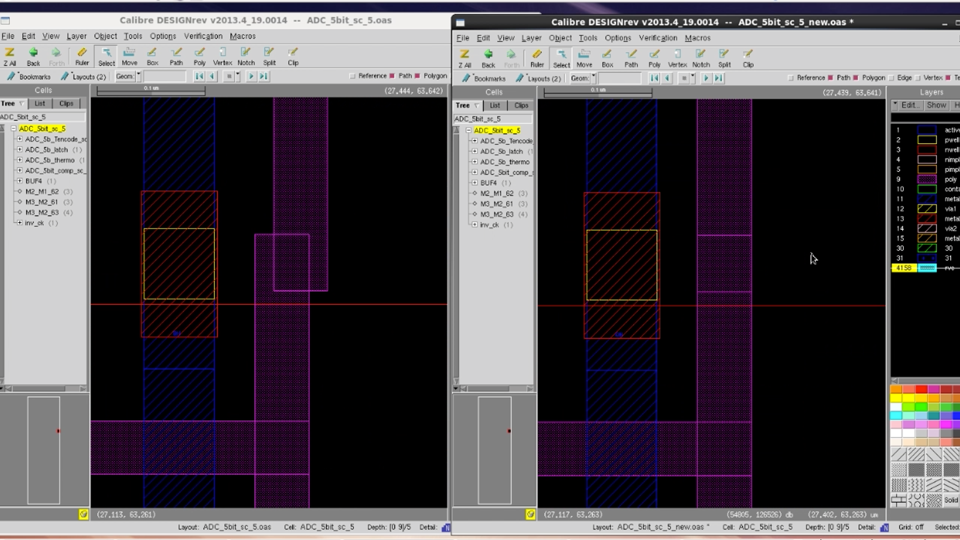Select Notch tool in left window

coord(246,56)
